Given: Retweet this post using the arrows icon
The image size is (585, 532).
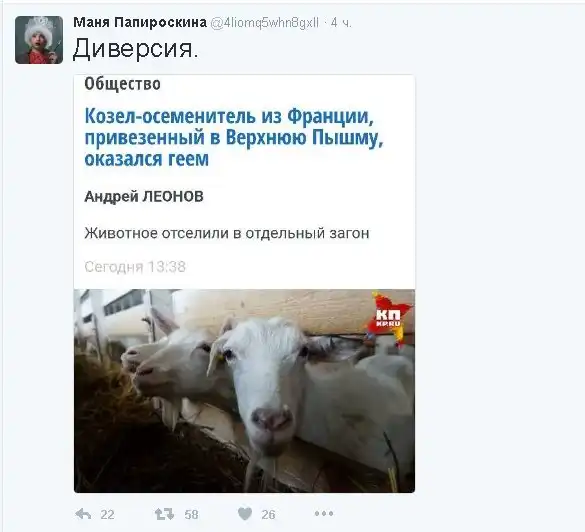Looking at the screenshot, I should (x=164, y=514).
